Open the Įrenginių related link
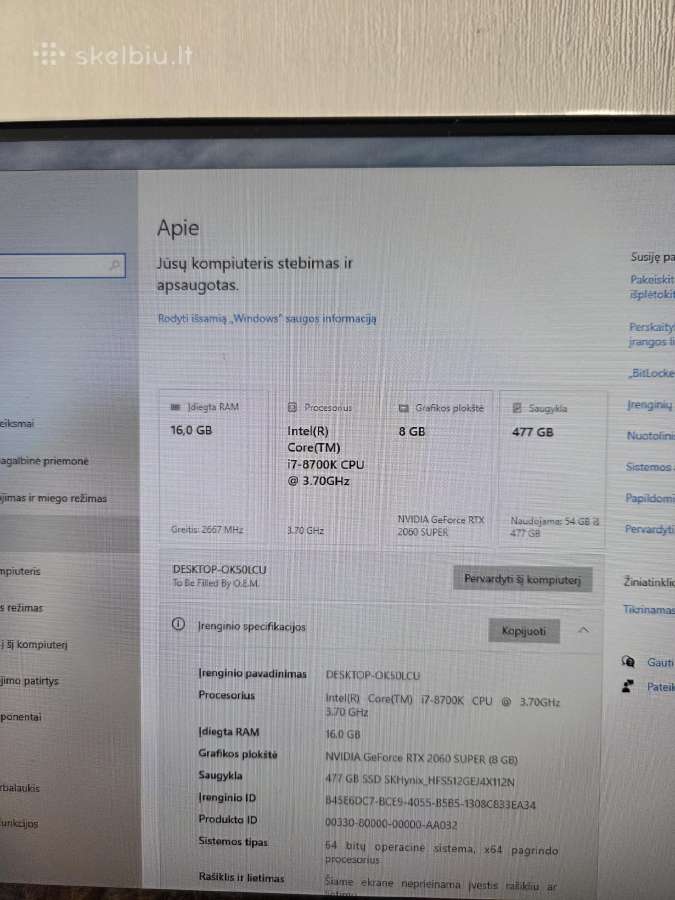Image resolution: width=675 pixels, height=900 pixels. click(x=649, y=405)
